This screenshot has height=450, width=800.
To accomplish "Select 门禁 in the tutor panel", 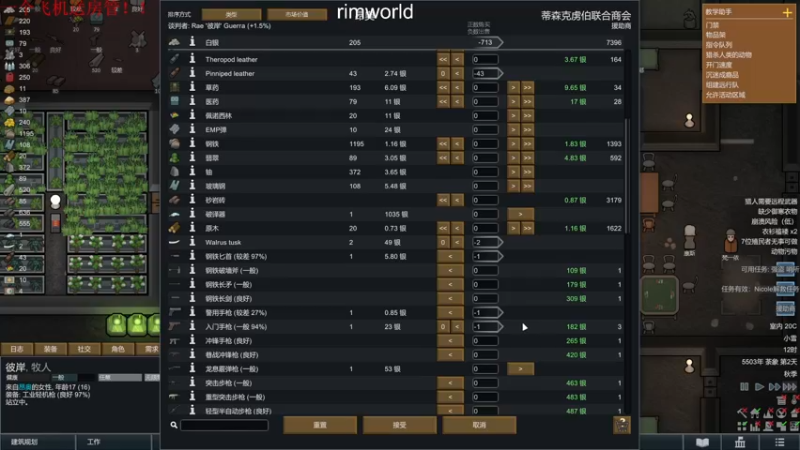I will coord(712,25).
